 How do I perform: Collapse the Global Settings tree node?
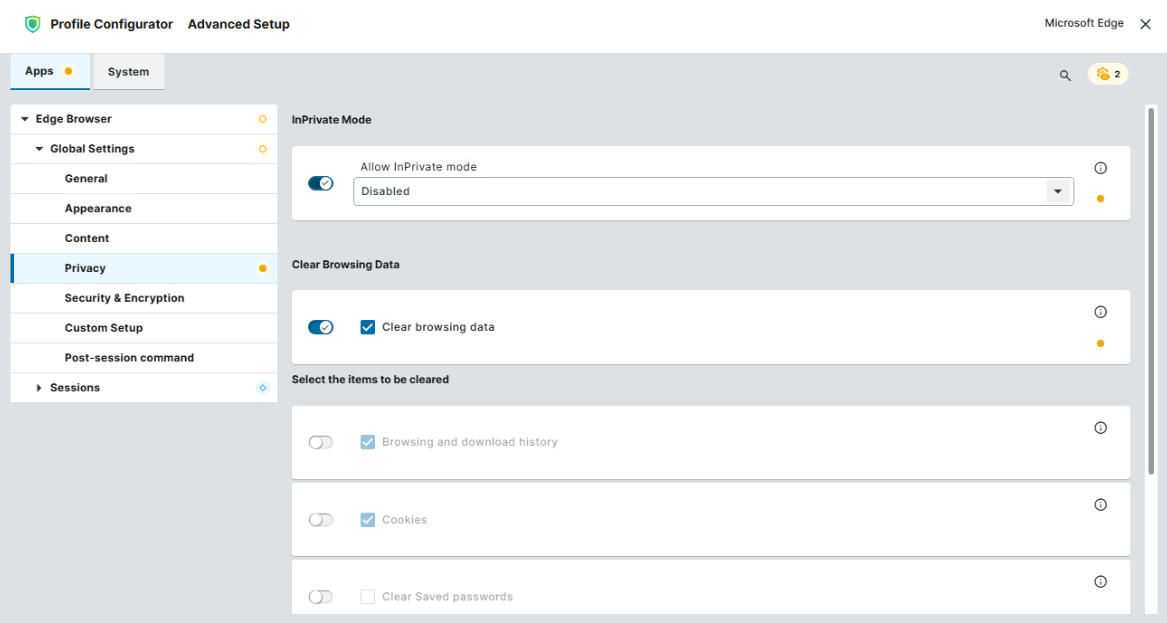39,149
